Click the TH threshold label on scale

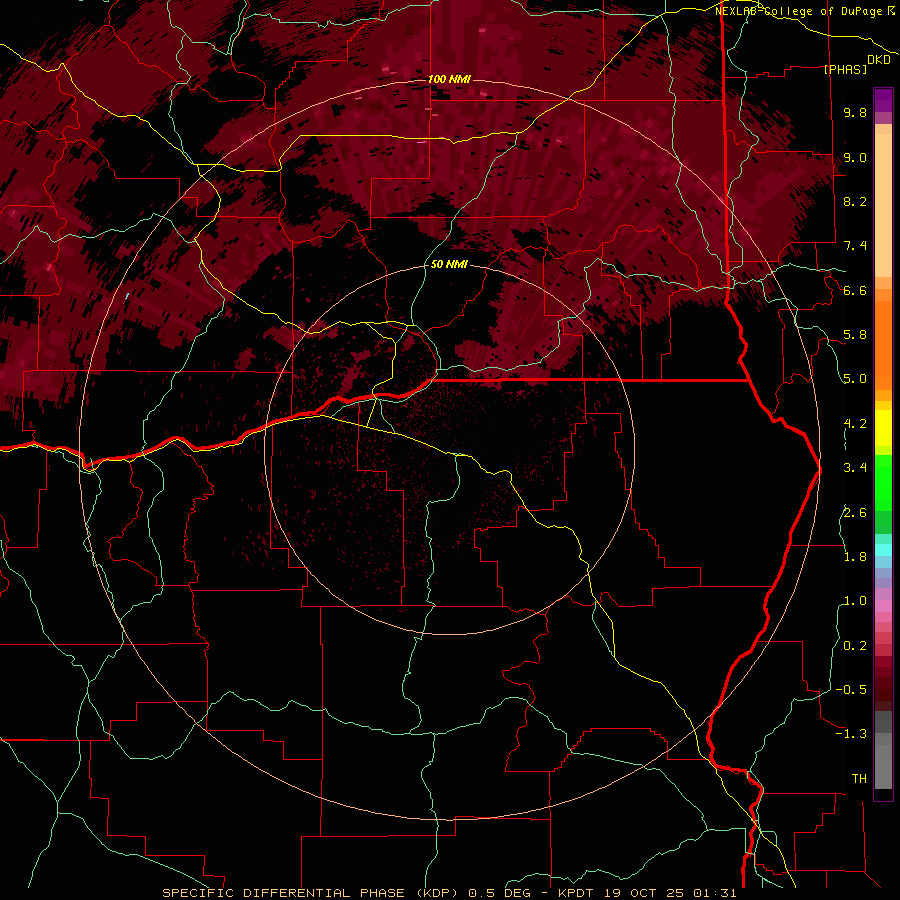point(859,779)
